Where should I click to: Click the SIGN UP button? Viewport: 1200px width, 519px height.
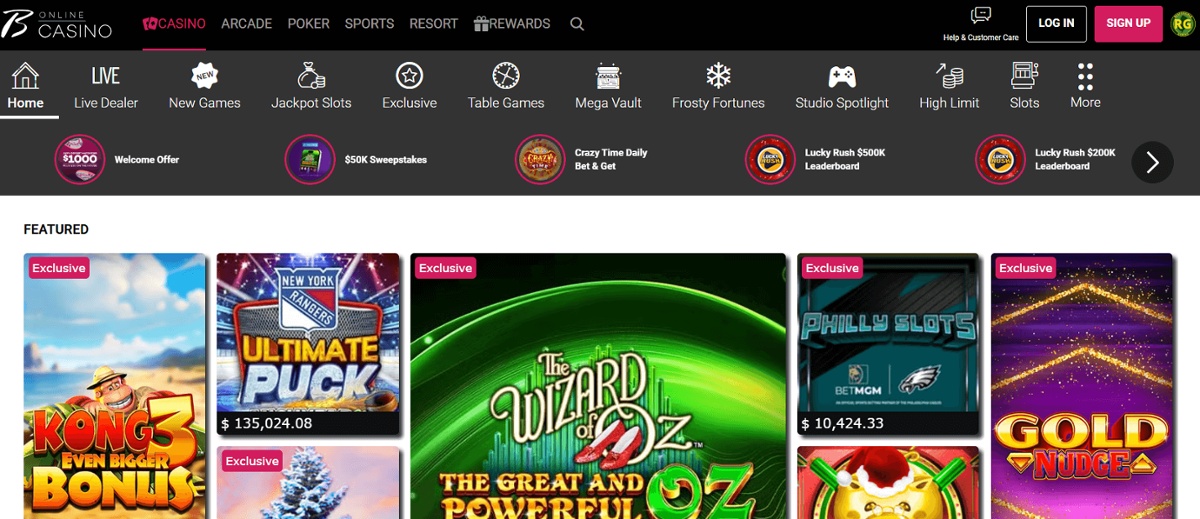tap(1128, 24)
